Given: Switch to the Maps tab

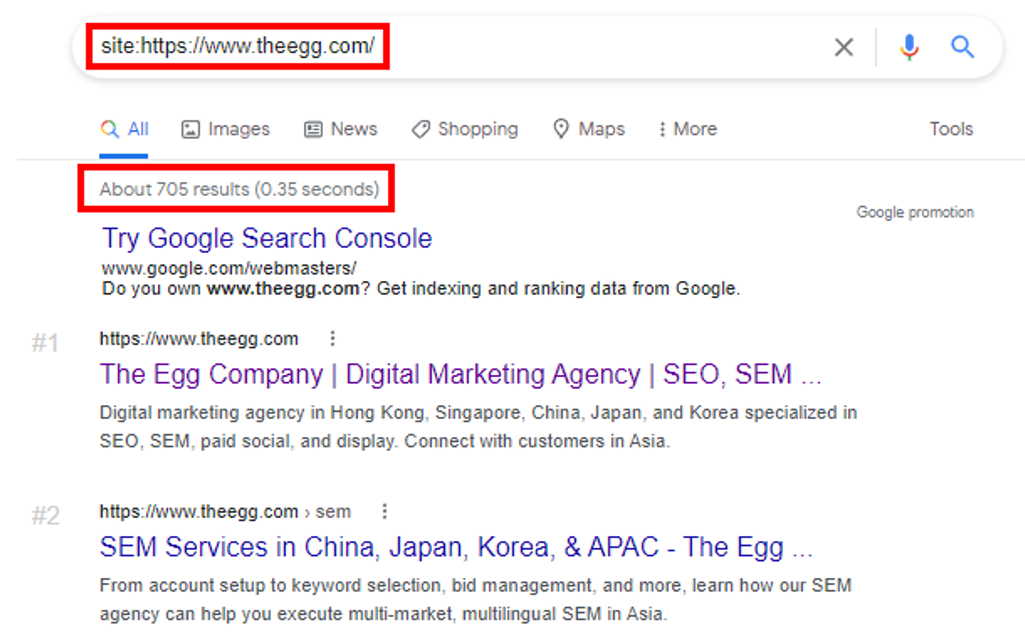Looking at the screenshot, I should (x=589, y=129).
